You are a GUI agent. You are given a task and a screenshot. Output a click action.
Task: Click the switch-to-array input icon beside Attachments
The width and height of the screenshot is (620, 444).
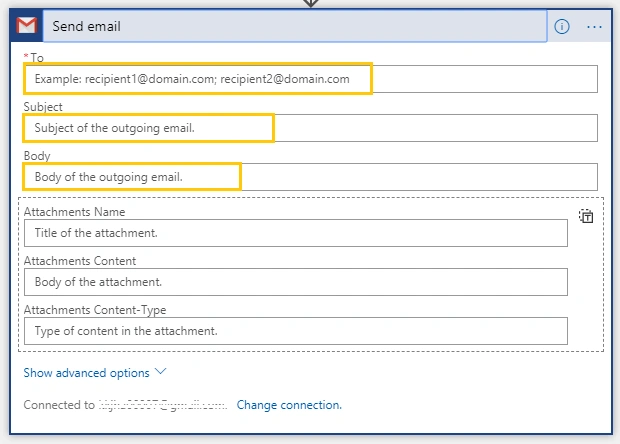(x=586, y=216)
